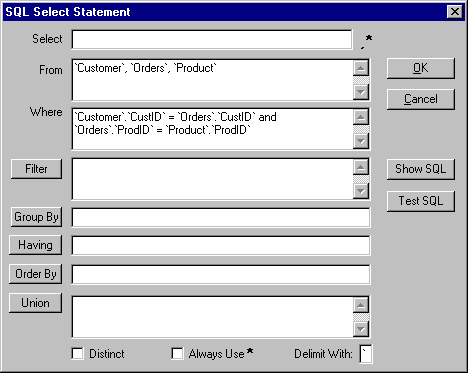Toggle the Always Use * checkbox

[x=177, y=354]
